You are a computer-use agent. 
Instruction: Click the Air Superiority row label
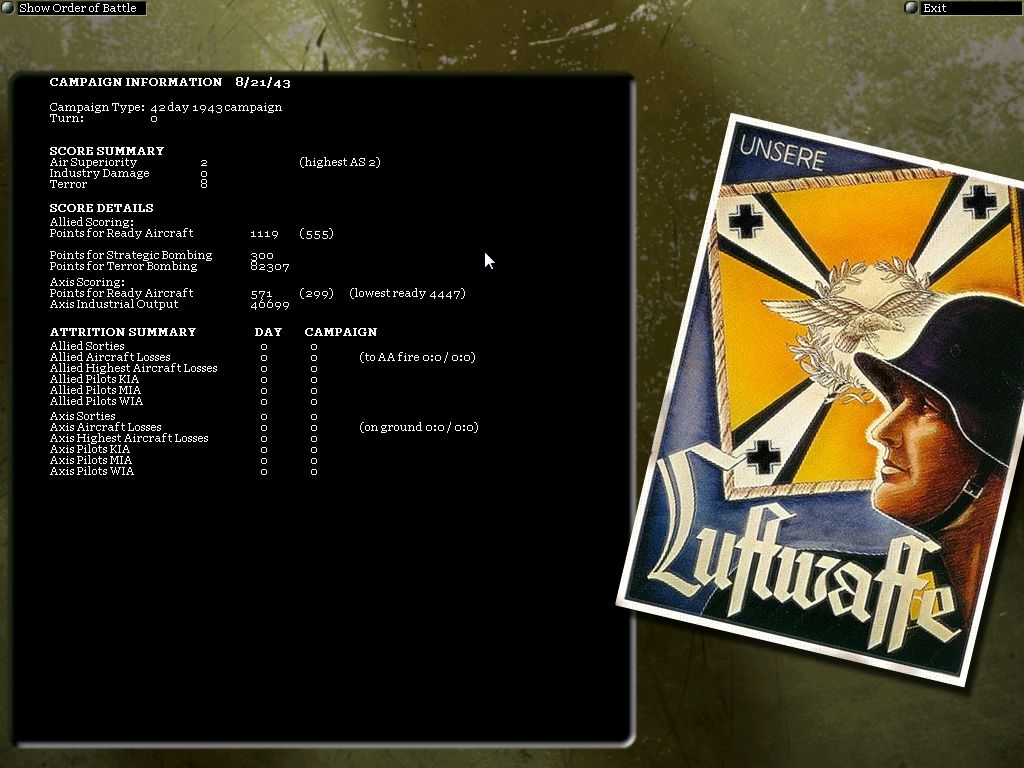point(93,162)
